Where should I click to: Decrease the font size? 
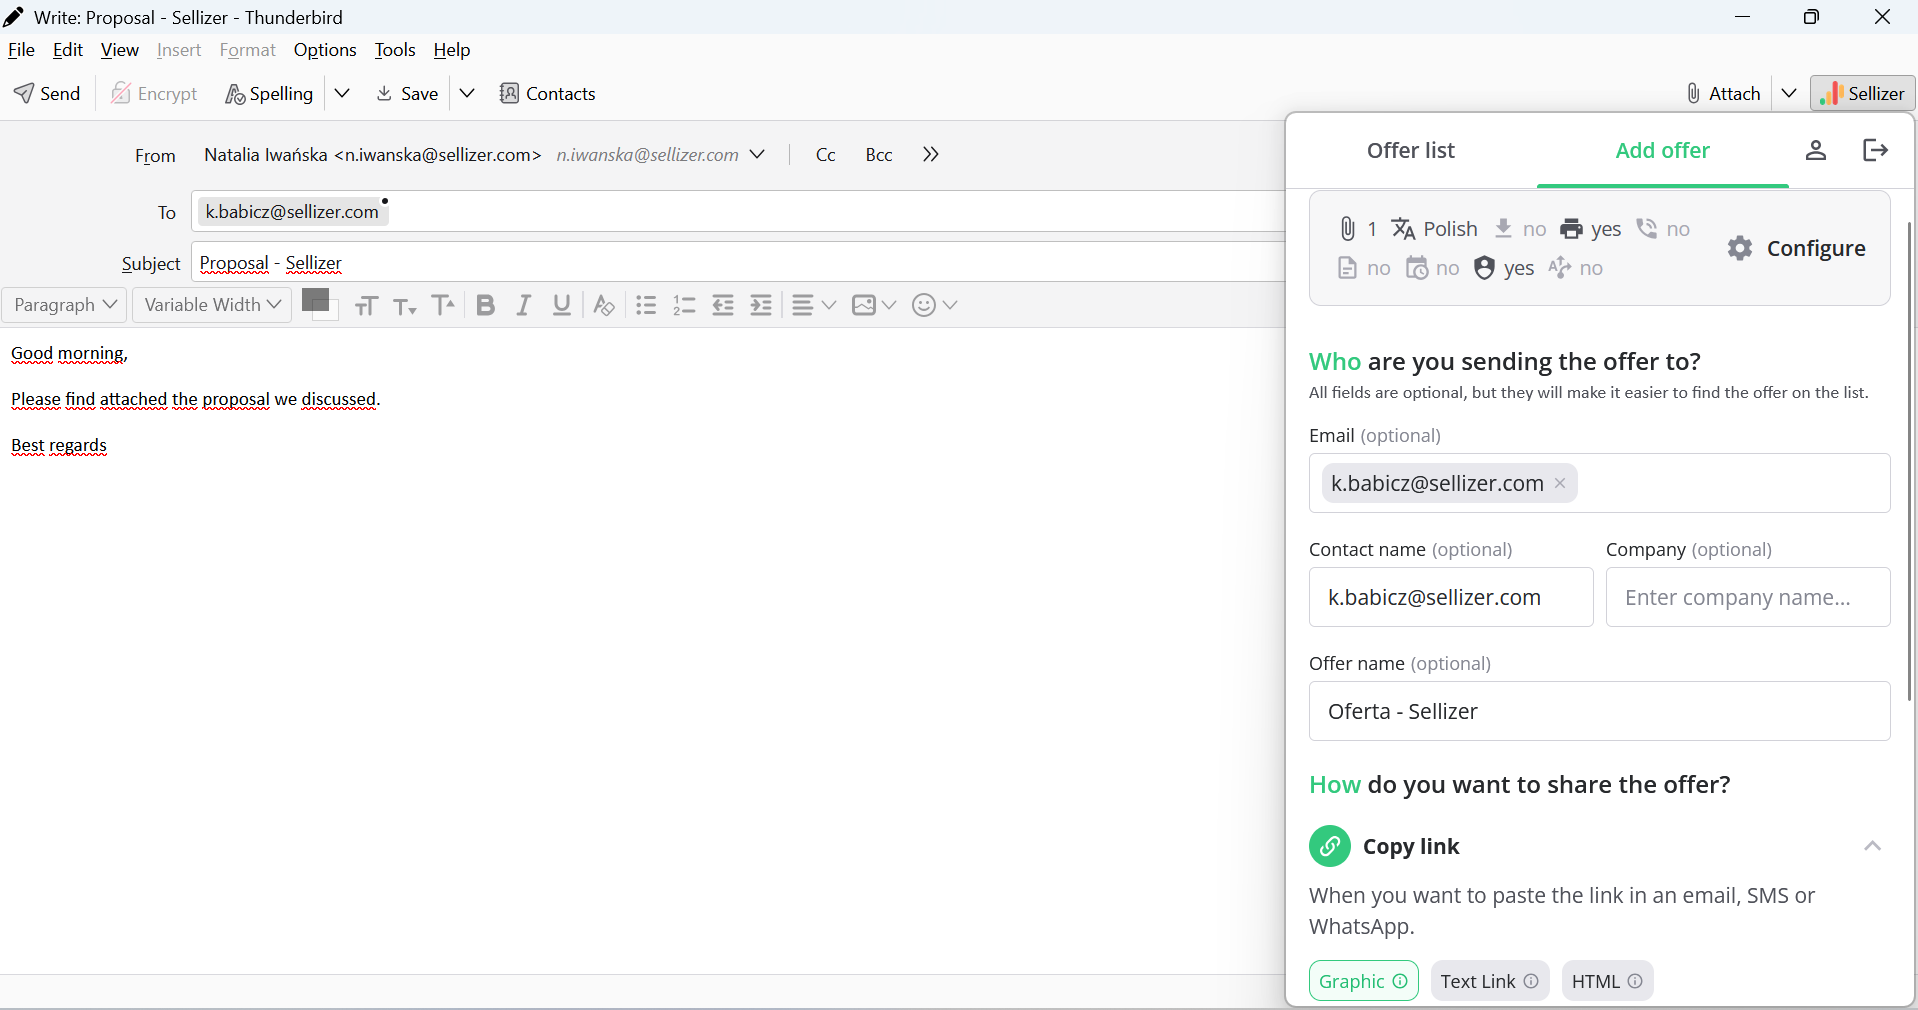click(404, 306)
